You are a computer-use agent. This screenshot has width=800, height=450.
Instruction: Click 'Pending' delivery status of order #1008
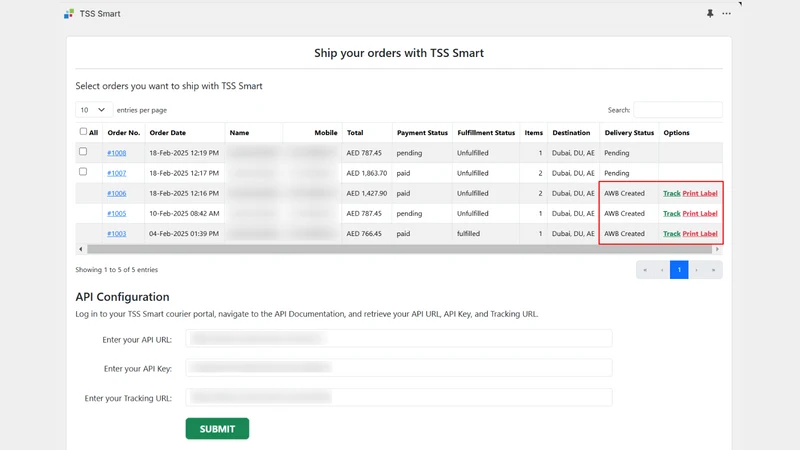[616, 153]
